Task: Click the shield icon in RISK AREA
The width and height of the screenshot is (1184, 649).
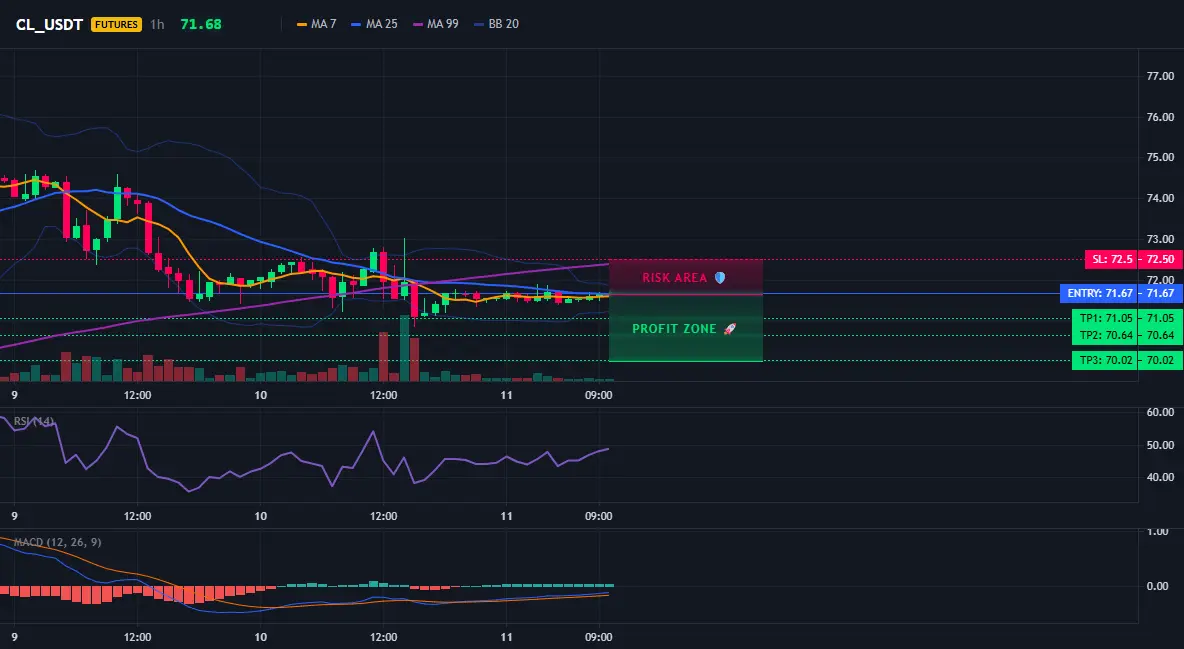Action: pos(720,277)
